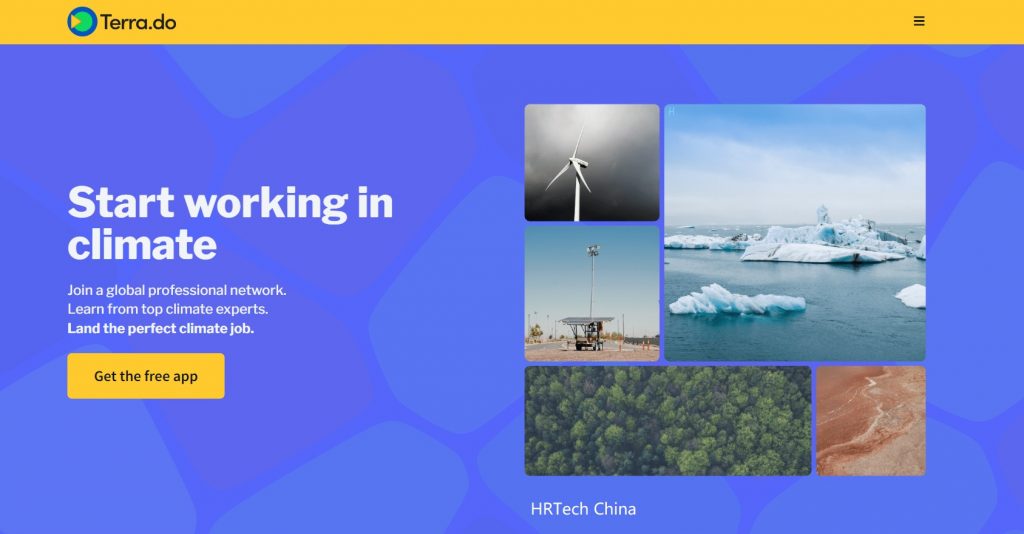
Task: Click the bold Land the perfect climate job text
Action: pyautogui.click(x=161, y=328)
